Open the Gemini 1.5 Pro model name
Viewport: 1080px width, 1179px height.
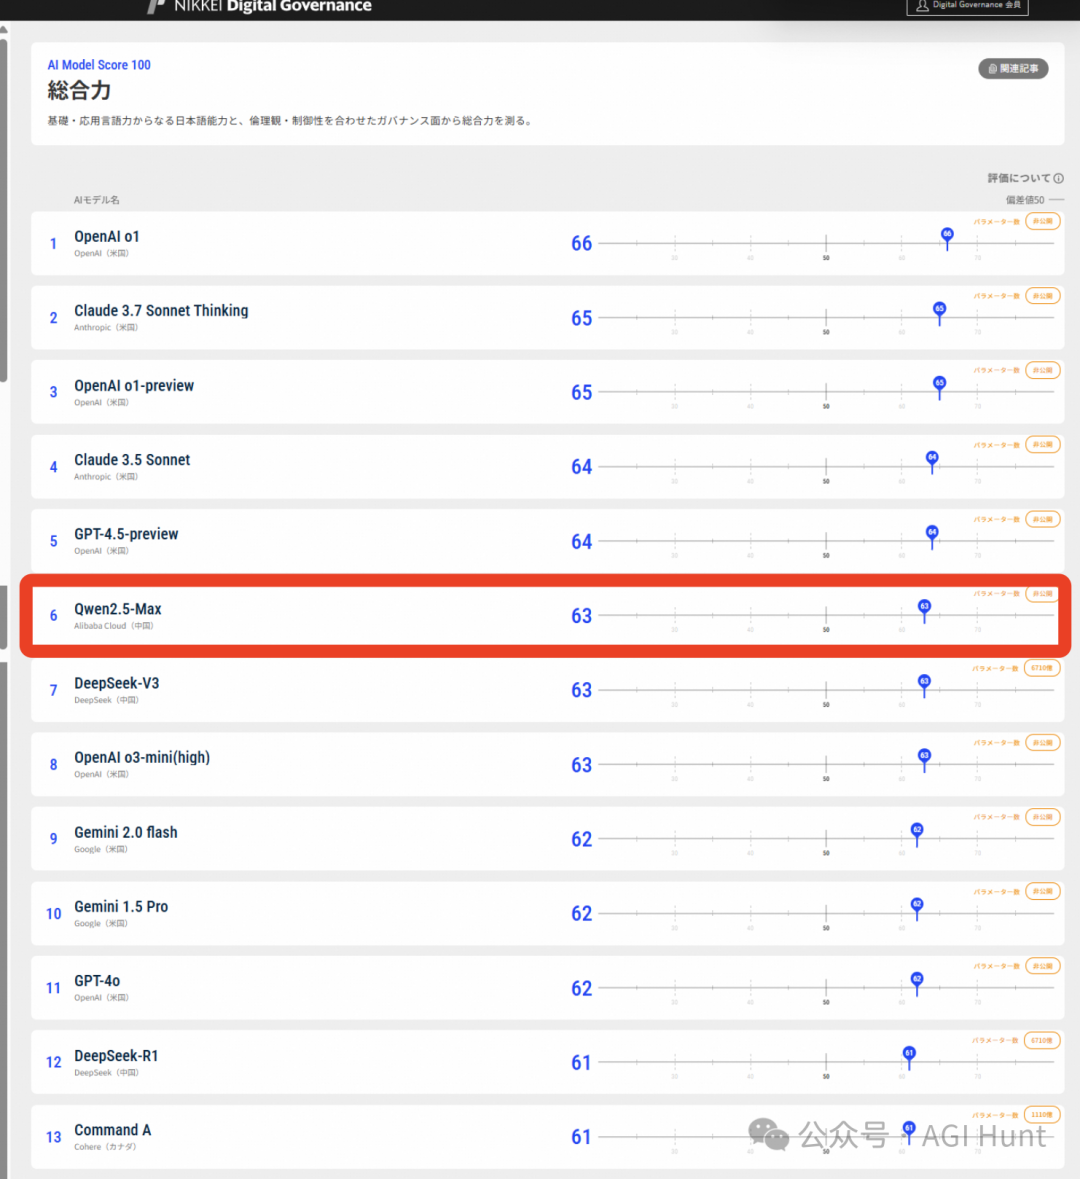point(121,907)
